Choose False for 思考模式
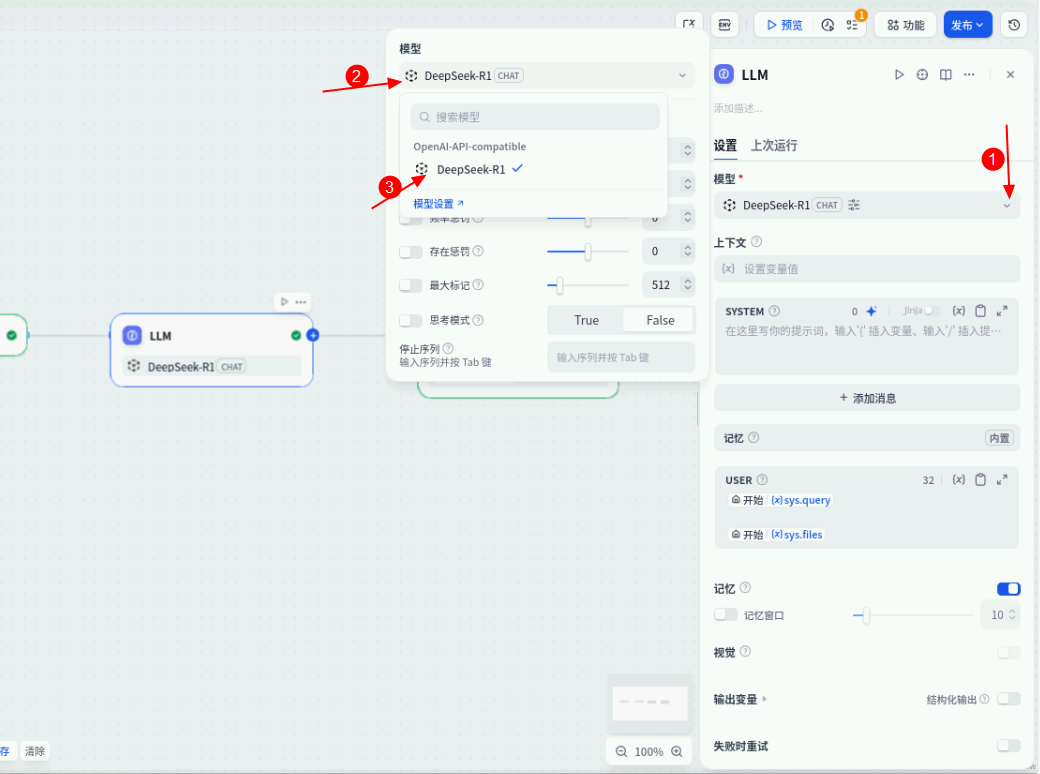1040x774 pixels. 660,320
